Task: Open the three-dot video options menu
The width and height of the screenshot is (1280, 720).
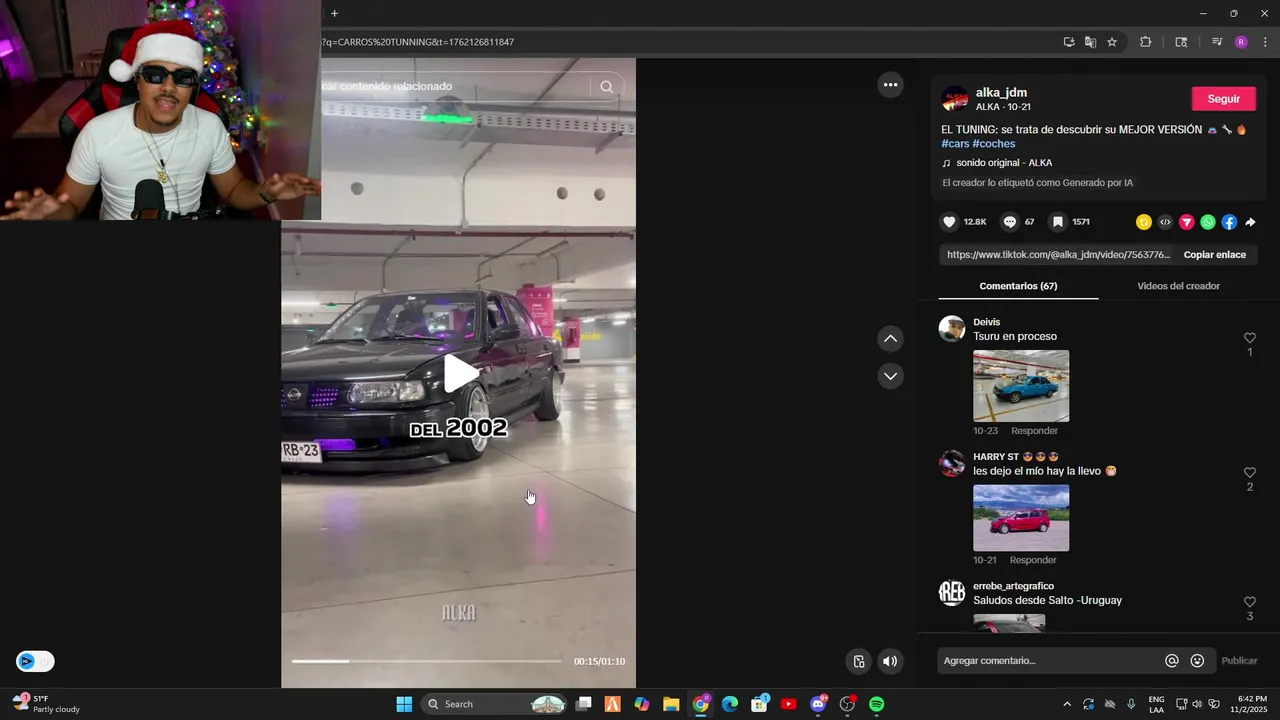Action: (890, 85)
